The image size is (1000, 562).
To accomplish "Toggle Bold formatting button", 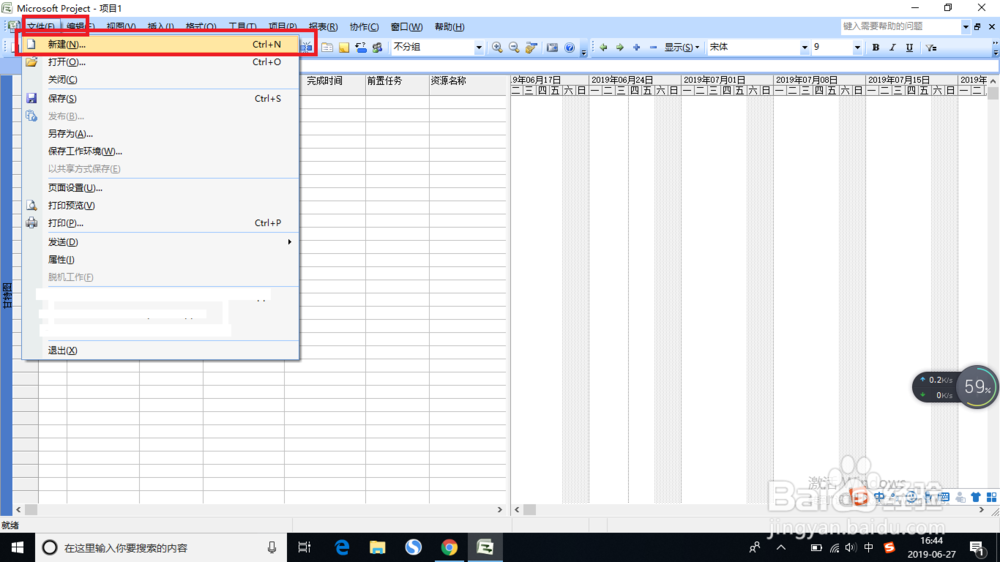I will point(876,47).
